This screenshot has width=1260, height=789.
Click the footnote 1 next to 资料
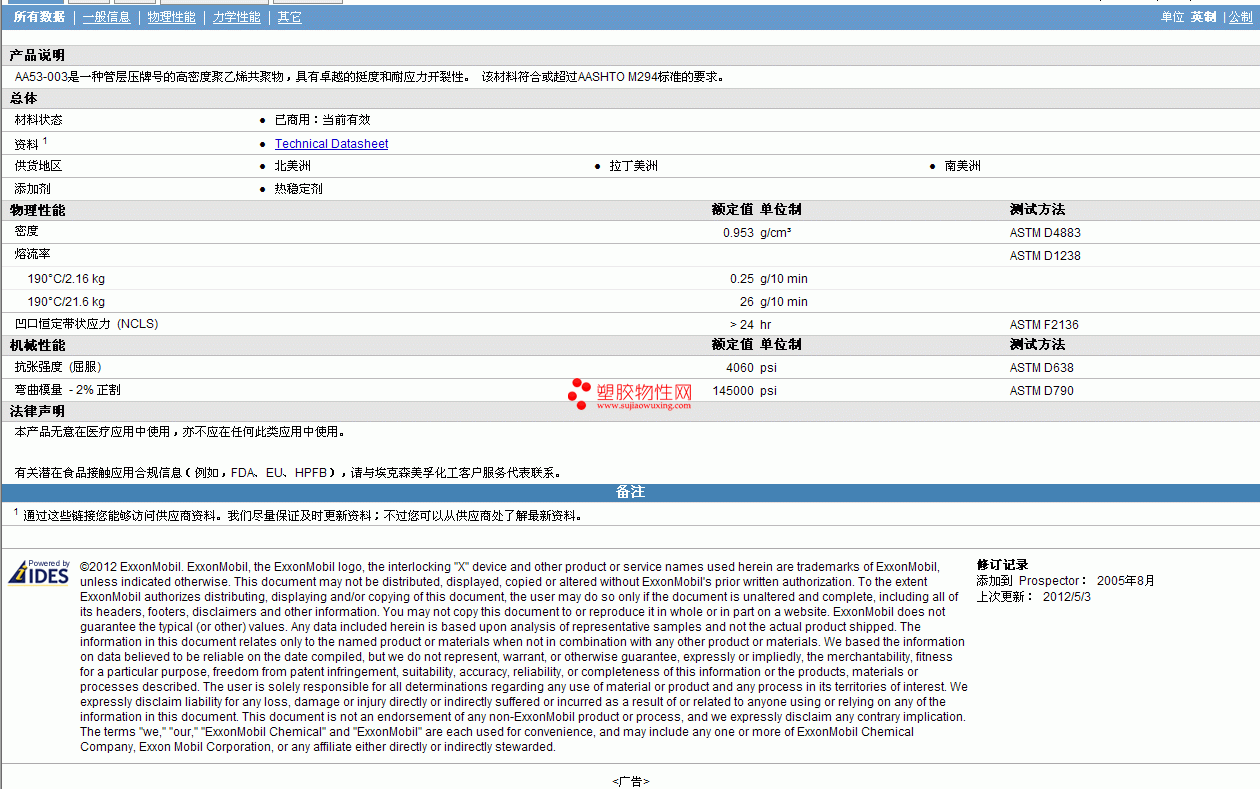[45, 141]
